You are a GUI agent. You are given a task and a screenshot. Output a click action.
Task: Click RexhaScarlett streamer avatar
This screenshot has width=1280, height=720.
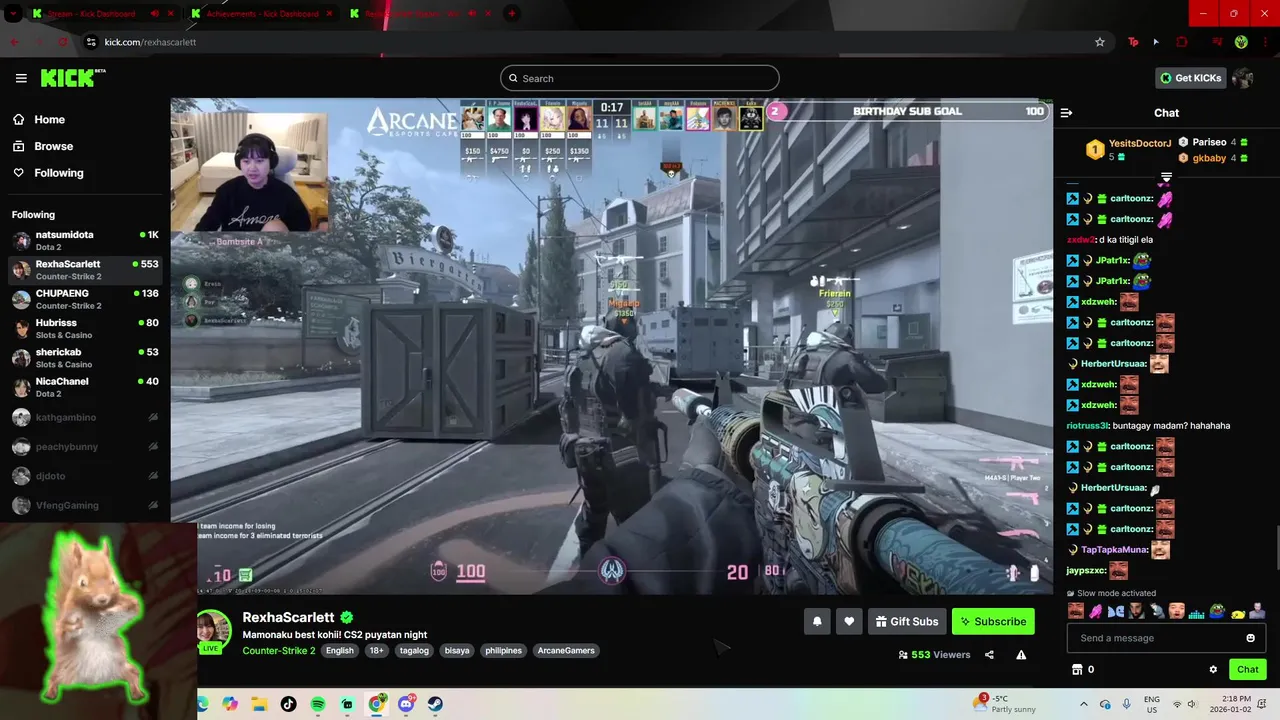coord(213,630)
